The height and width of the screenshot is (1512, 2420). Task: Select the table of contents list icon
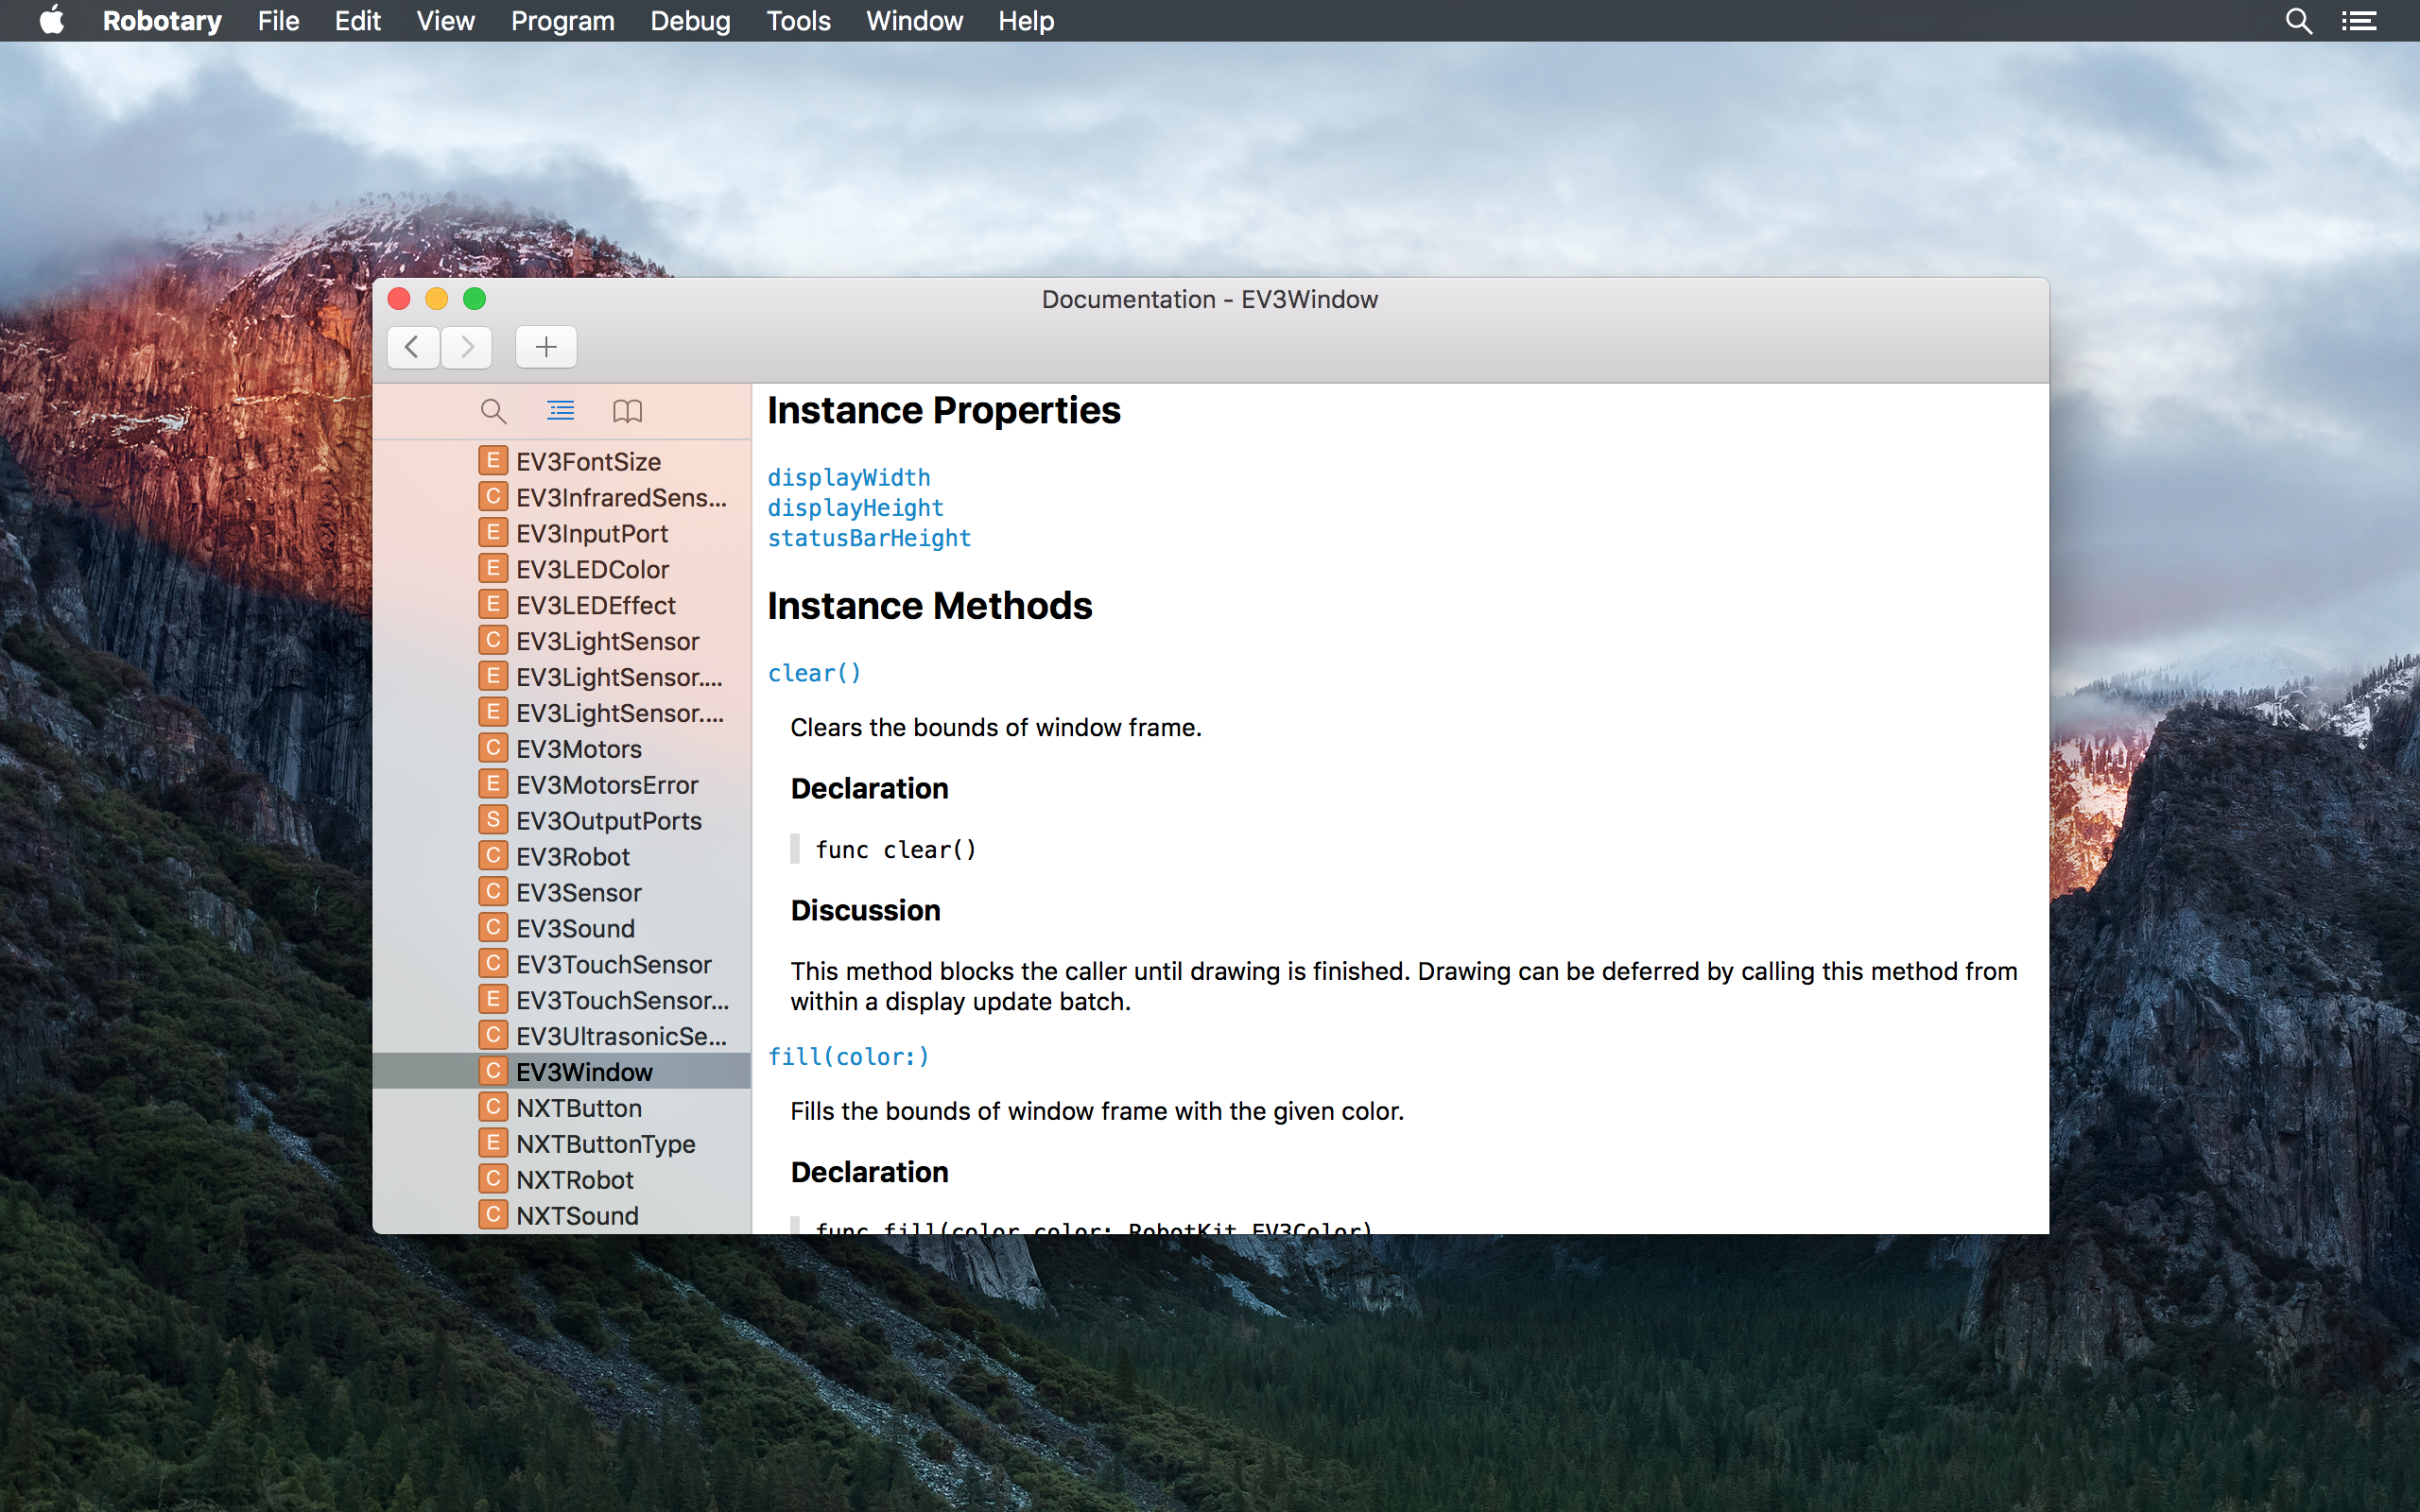pos(560,411)
